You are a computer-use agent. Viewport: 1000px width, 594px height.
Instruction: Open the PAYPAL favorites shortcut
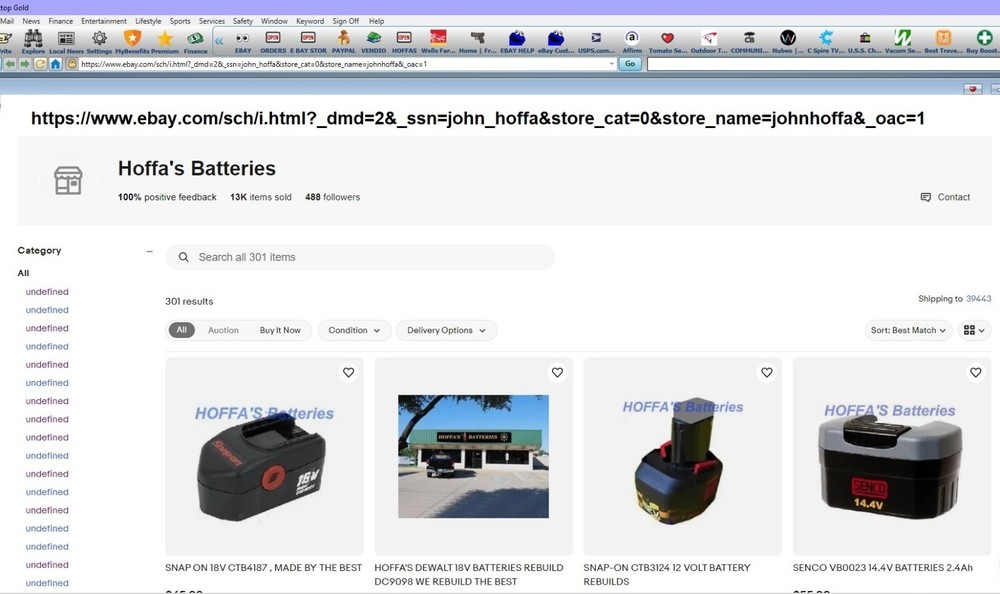coord(343,41)
